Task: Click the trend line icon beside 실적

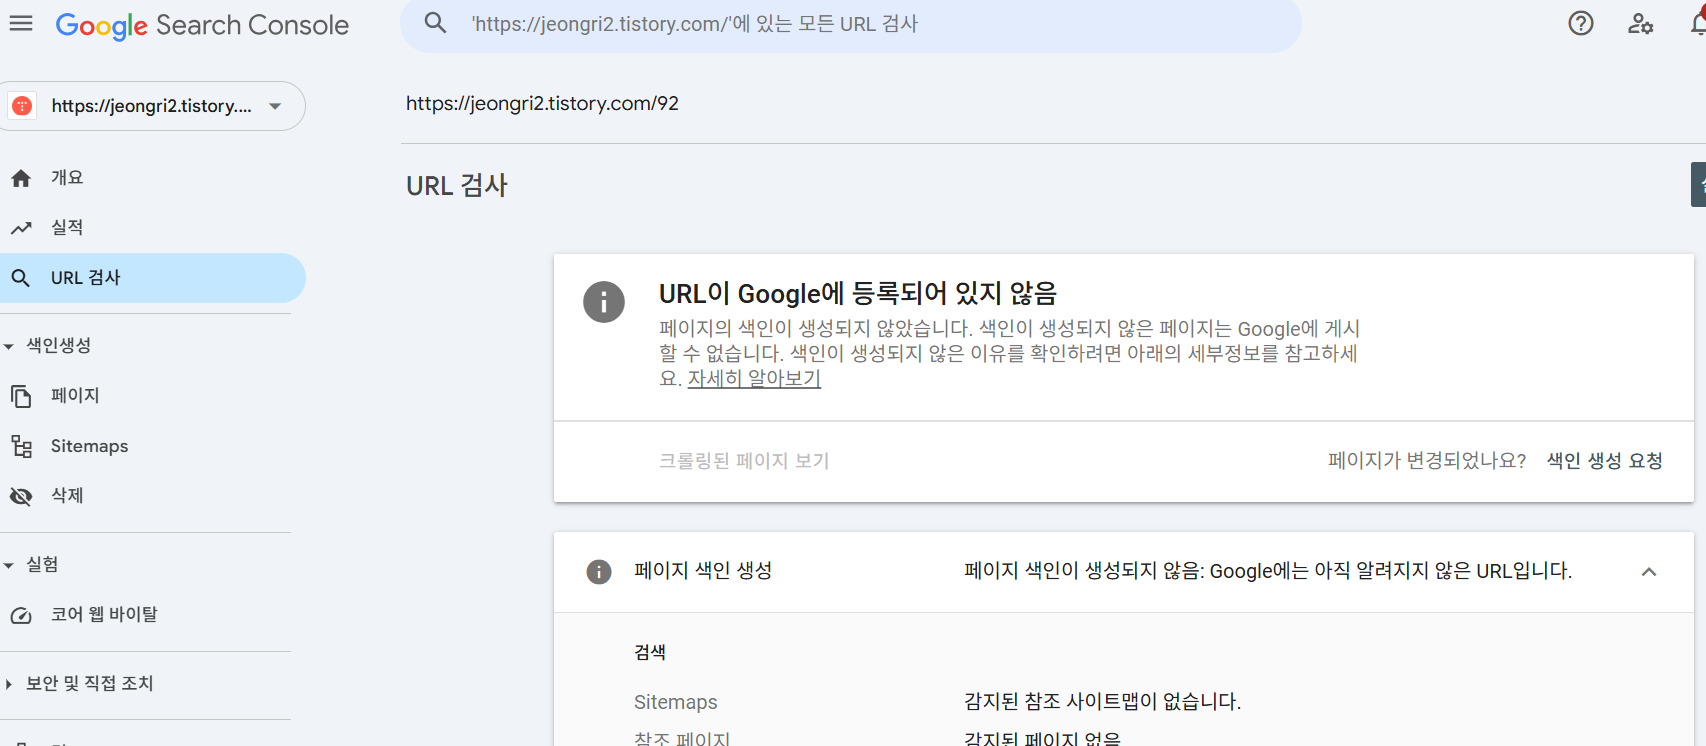Action: click(21, 228)
